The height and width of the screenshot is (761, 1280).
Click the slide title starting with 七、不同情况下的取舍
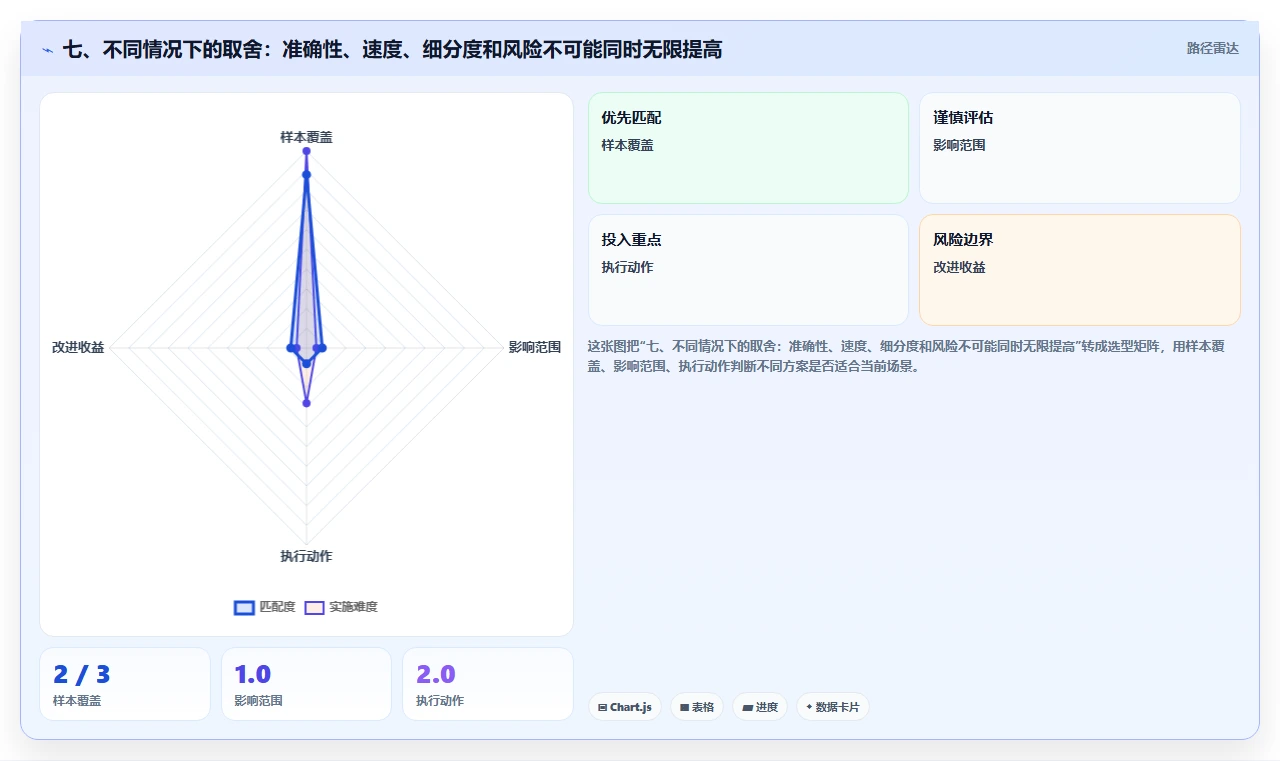(x=392, y=49)
